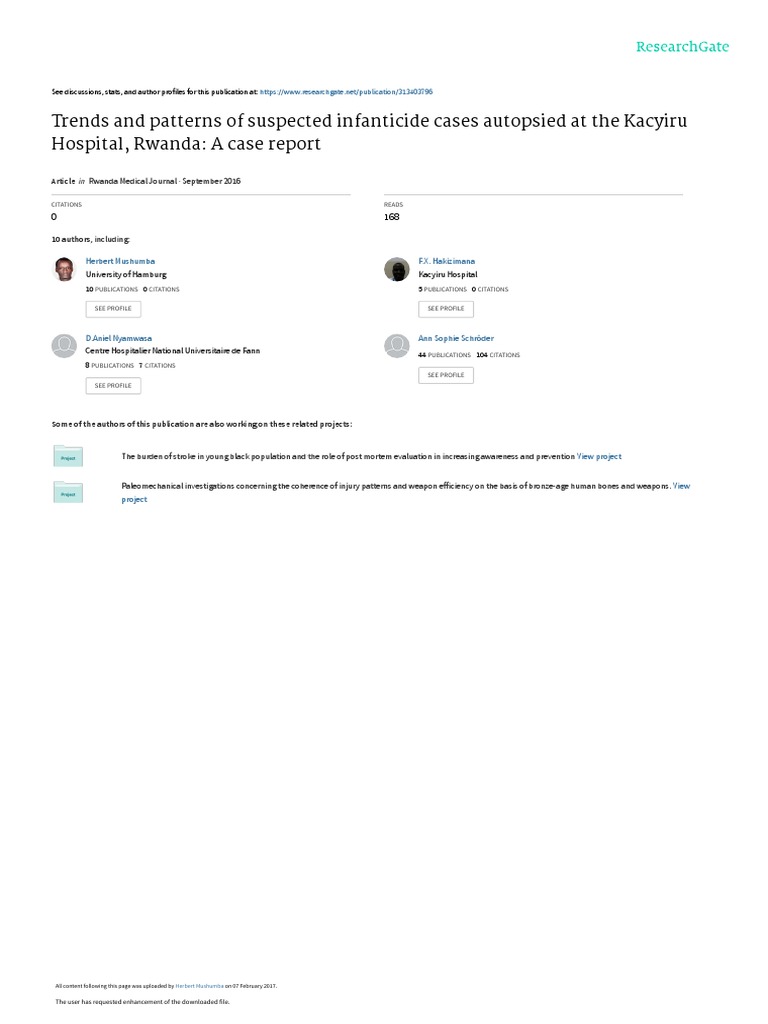Viewport: 768px width, 1024px height.
Task: Click Ann Sophie Schröder's avatar placeholder icon
Action: pos(396,346)
